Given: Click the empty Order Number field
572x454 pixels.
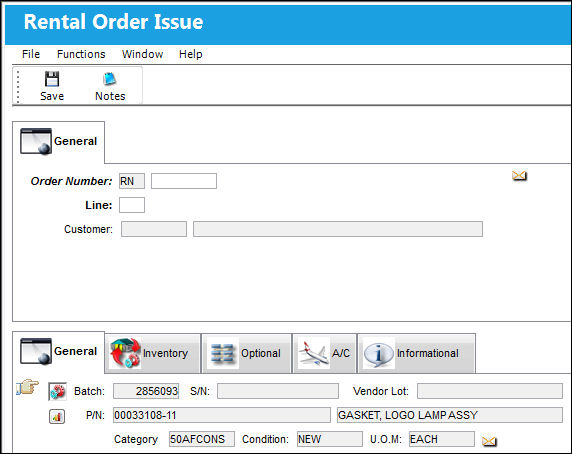Looking at the screenshot, I should point(184,181).
